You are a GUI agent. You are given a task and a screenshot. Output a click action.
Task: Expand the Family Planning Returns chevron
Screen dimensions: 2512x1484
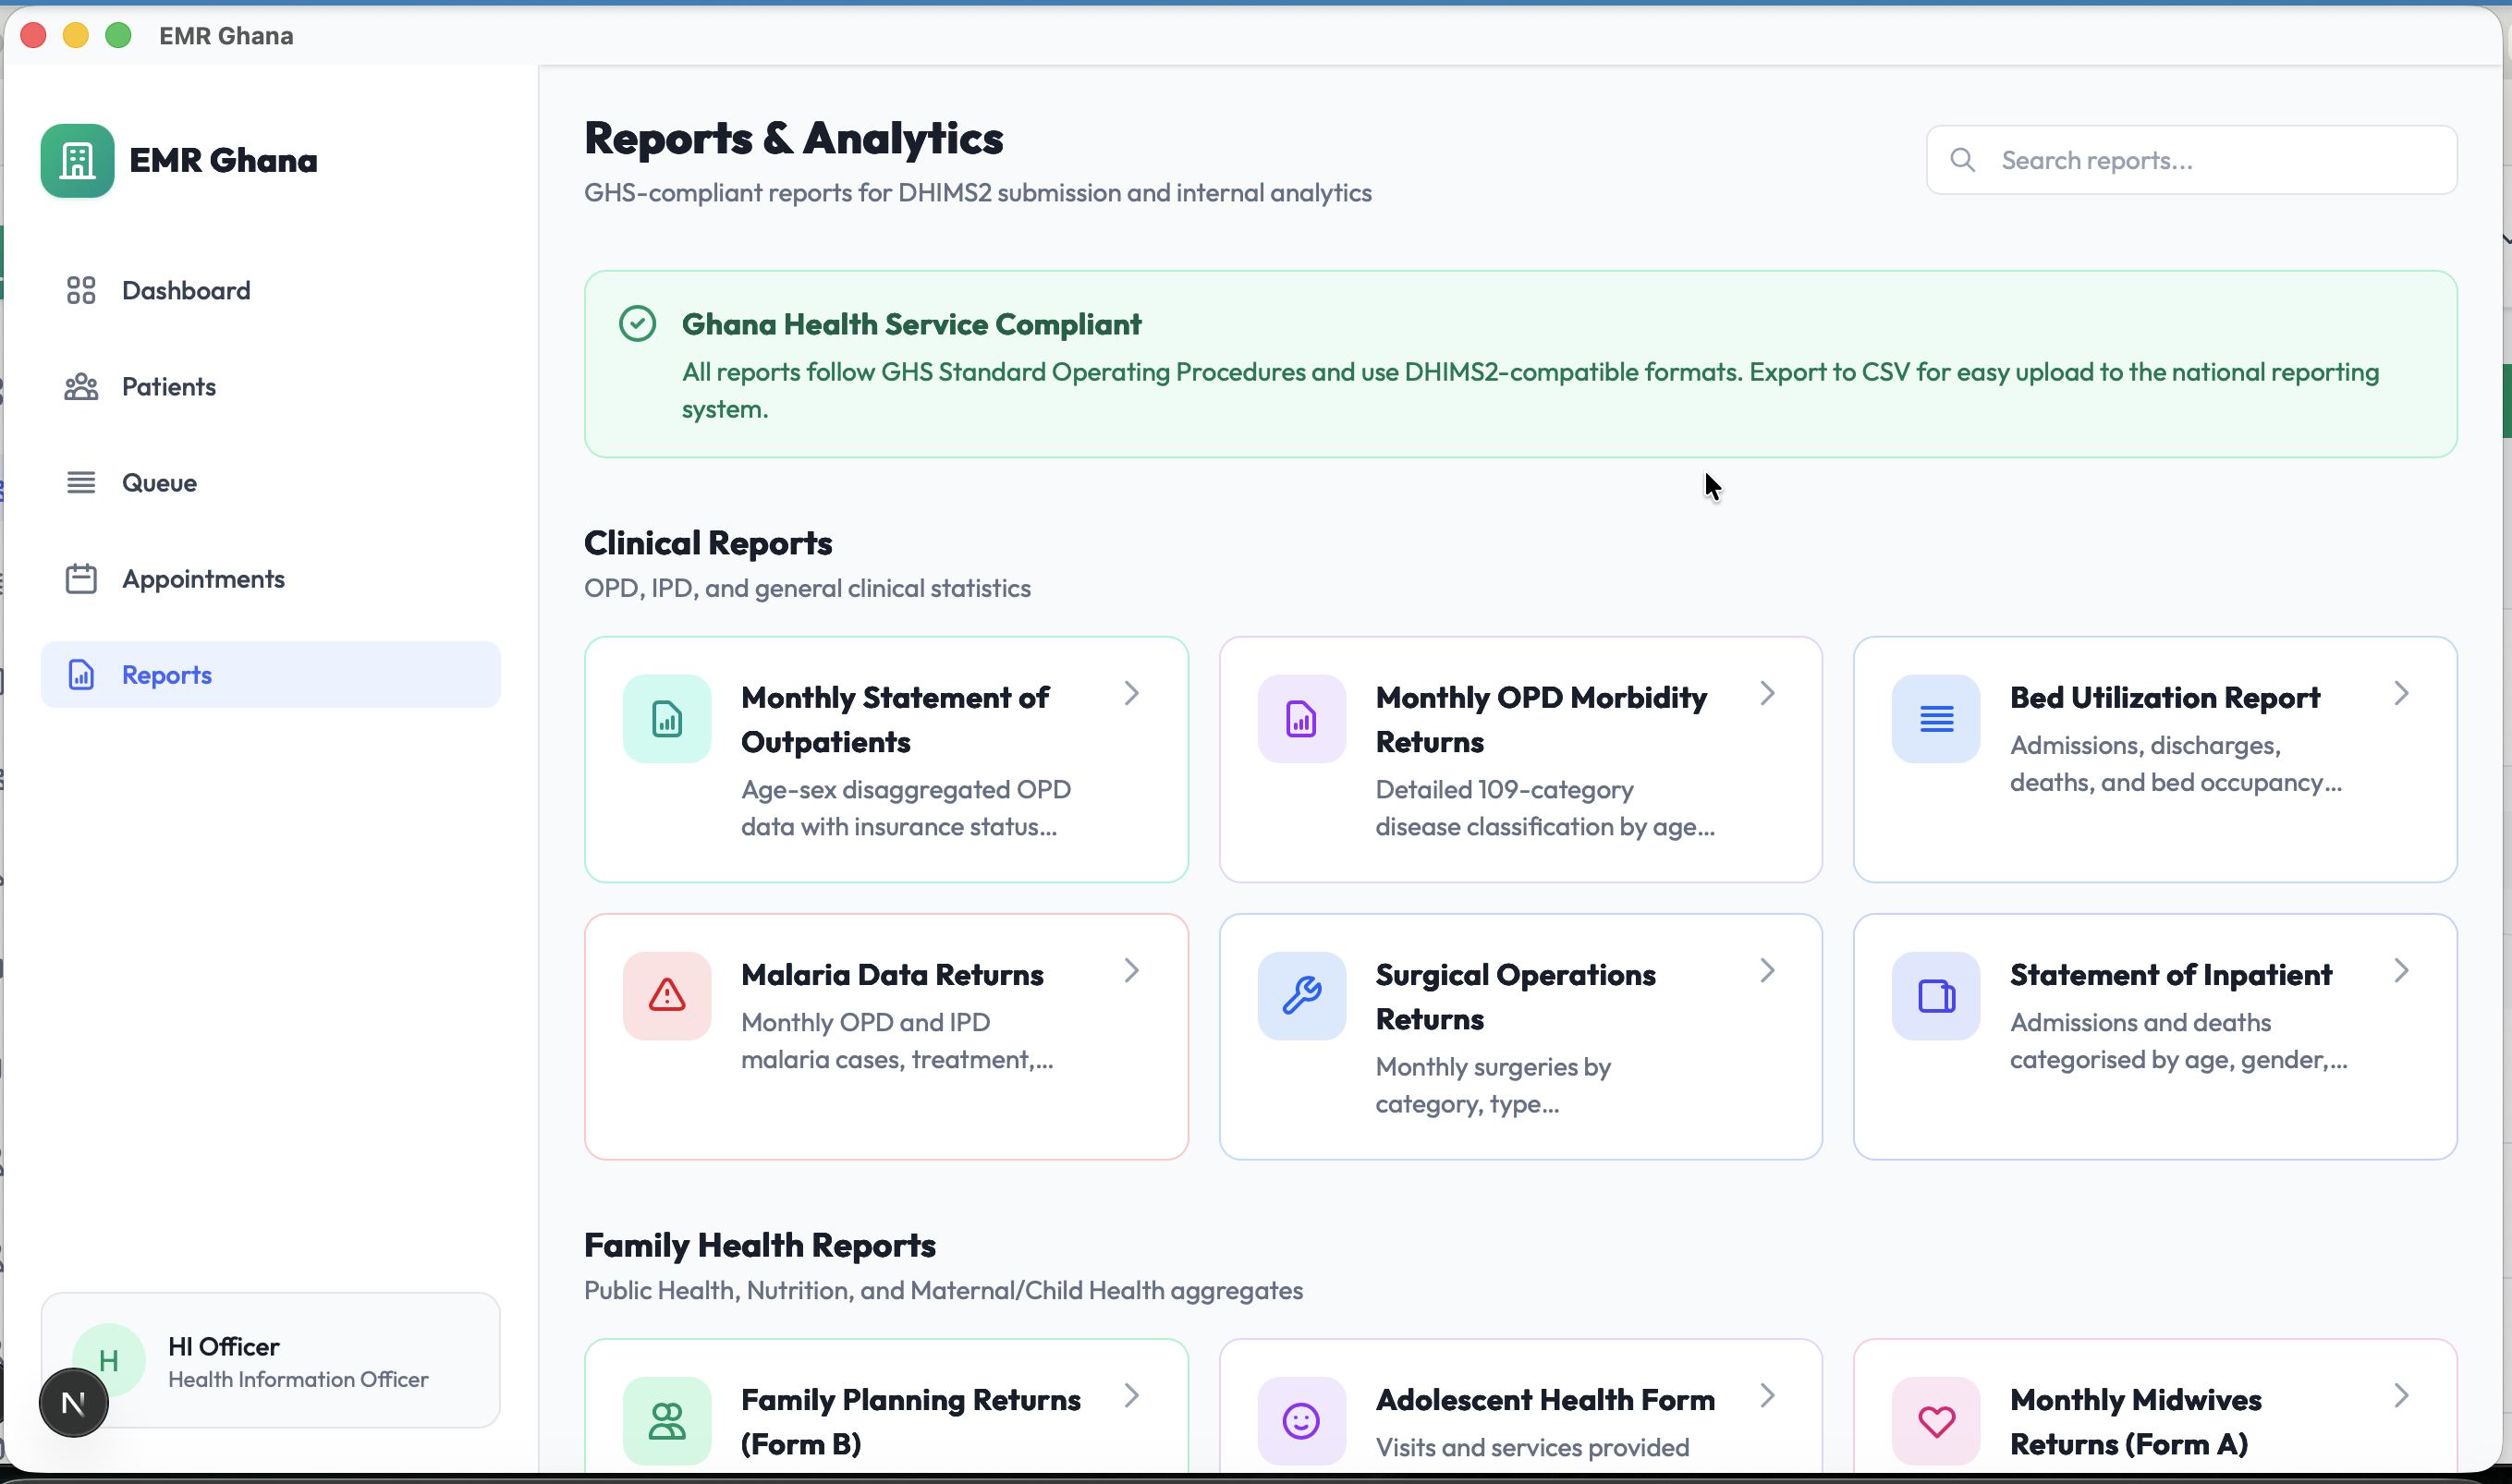(1131, 1395)
